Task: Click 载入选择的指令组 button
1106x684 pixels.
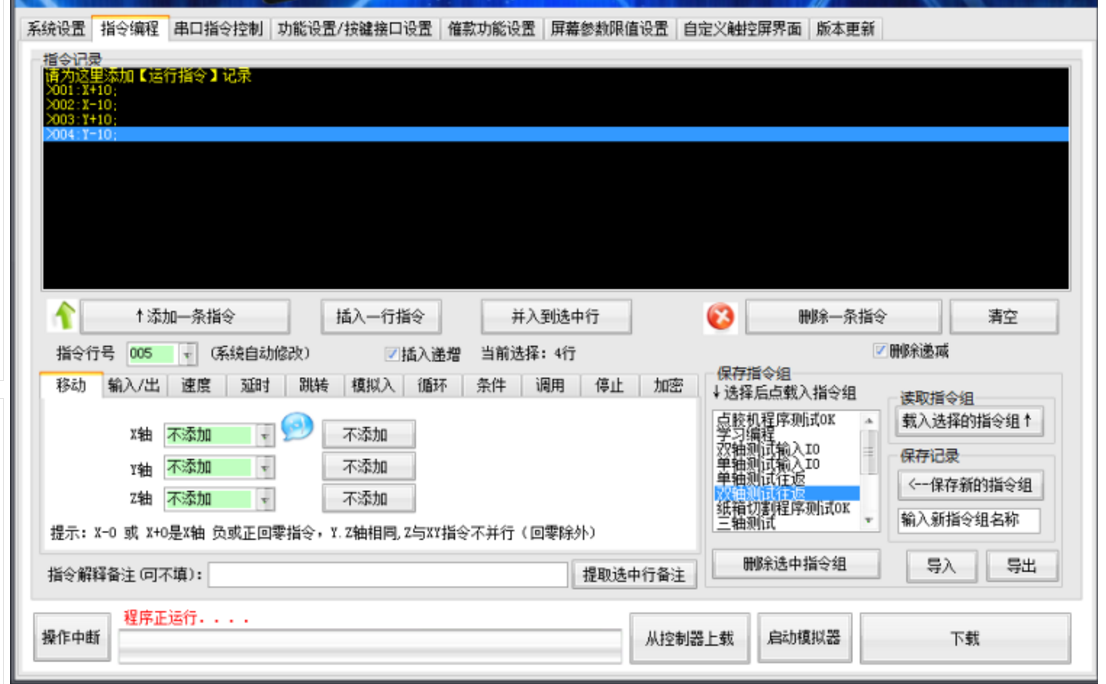Action: tap(969, 422)
